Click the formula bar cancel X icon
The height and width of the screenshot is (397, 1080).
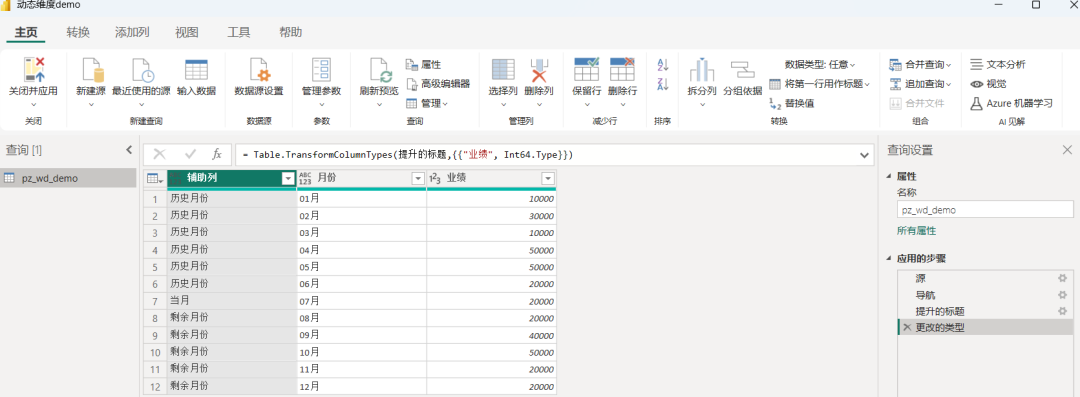[160, 154]
